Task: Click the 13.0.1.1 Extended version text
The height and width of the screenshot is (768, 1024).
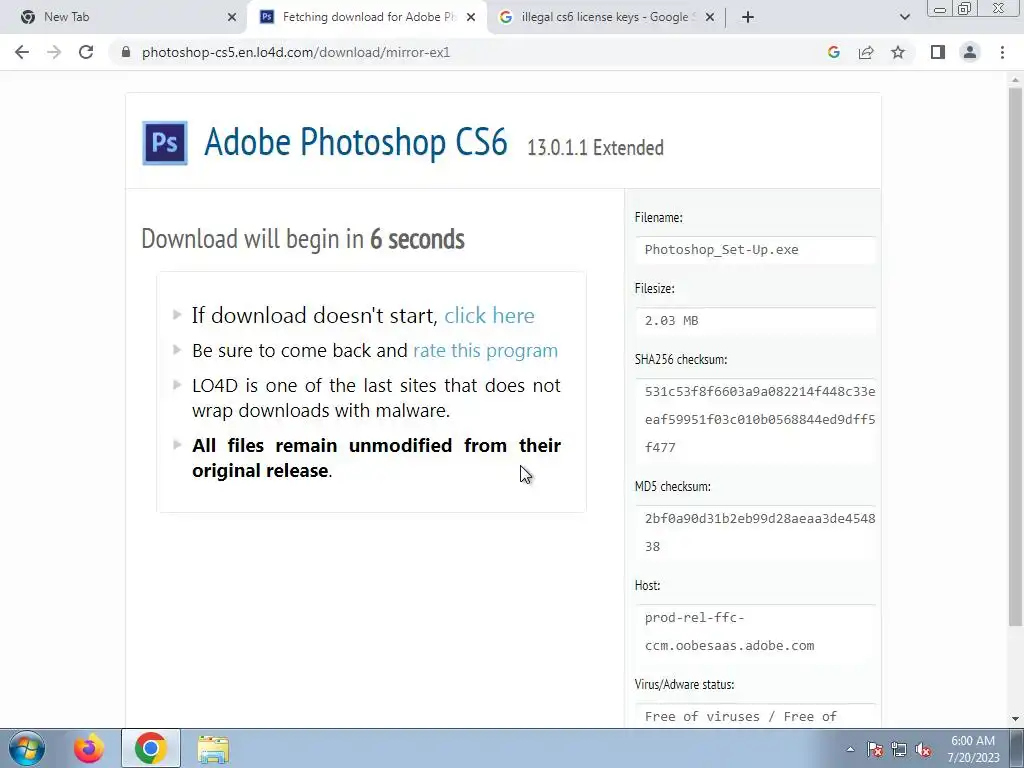Action: (595, 148)
